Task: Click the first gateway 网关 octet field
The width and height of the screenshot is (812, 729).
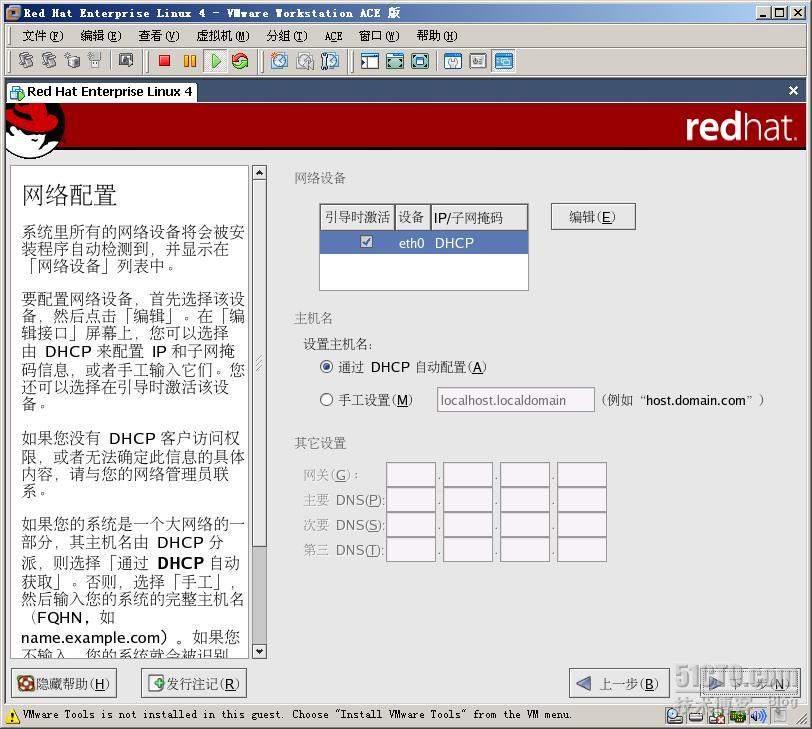Action: [x=411, y=475]
